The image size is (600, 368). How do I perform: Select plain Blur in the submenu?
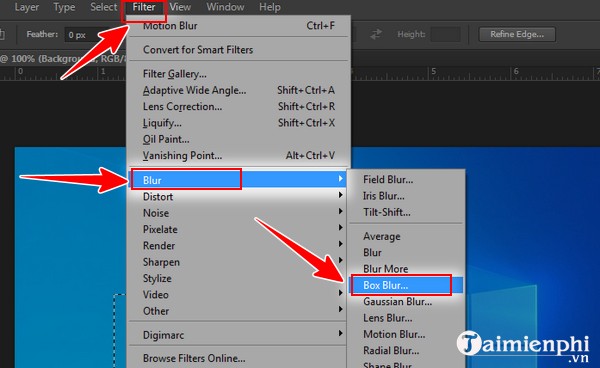tap(406, 253)
